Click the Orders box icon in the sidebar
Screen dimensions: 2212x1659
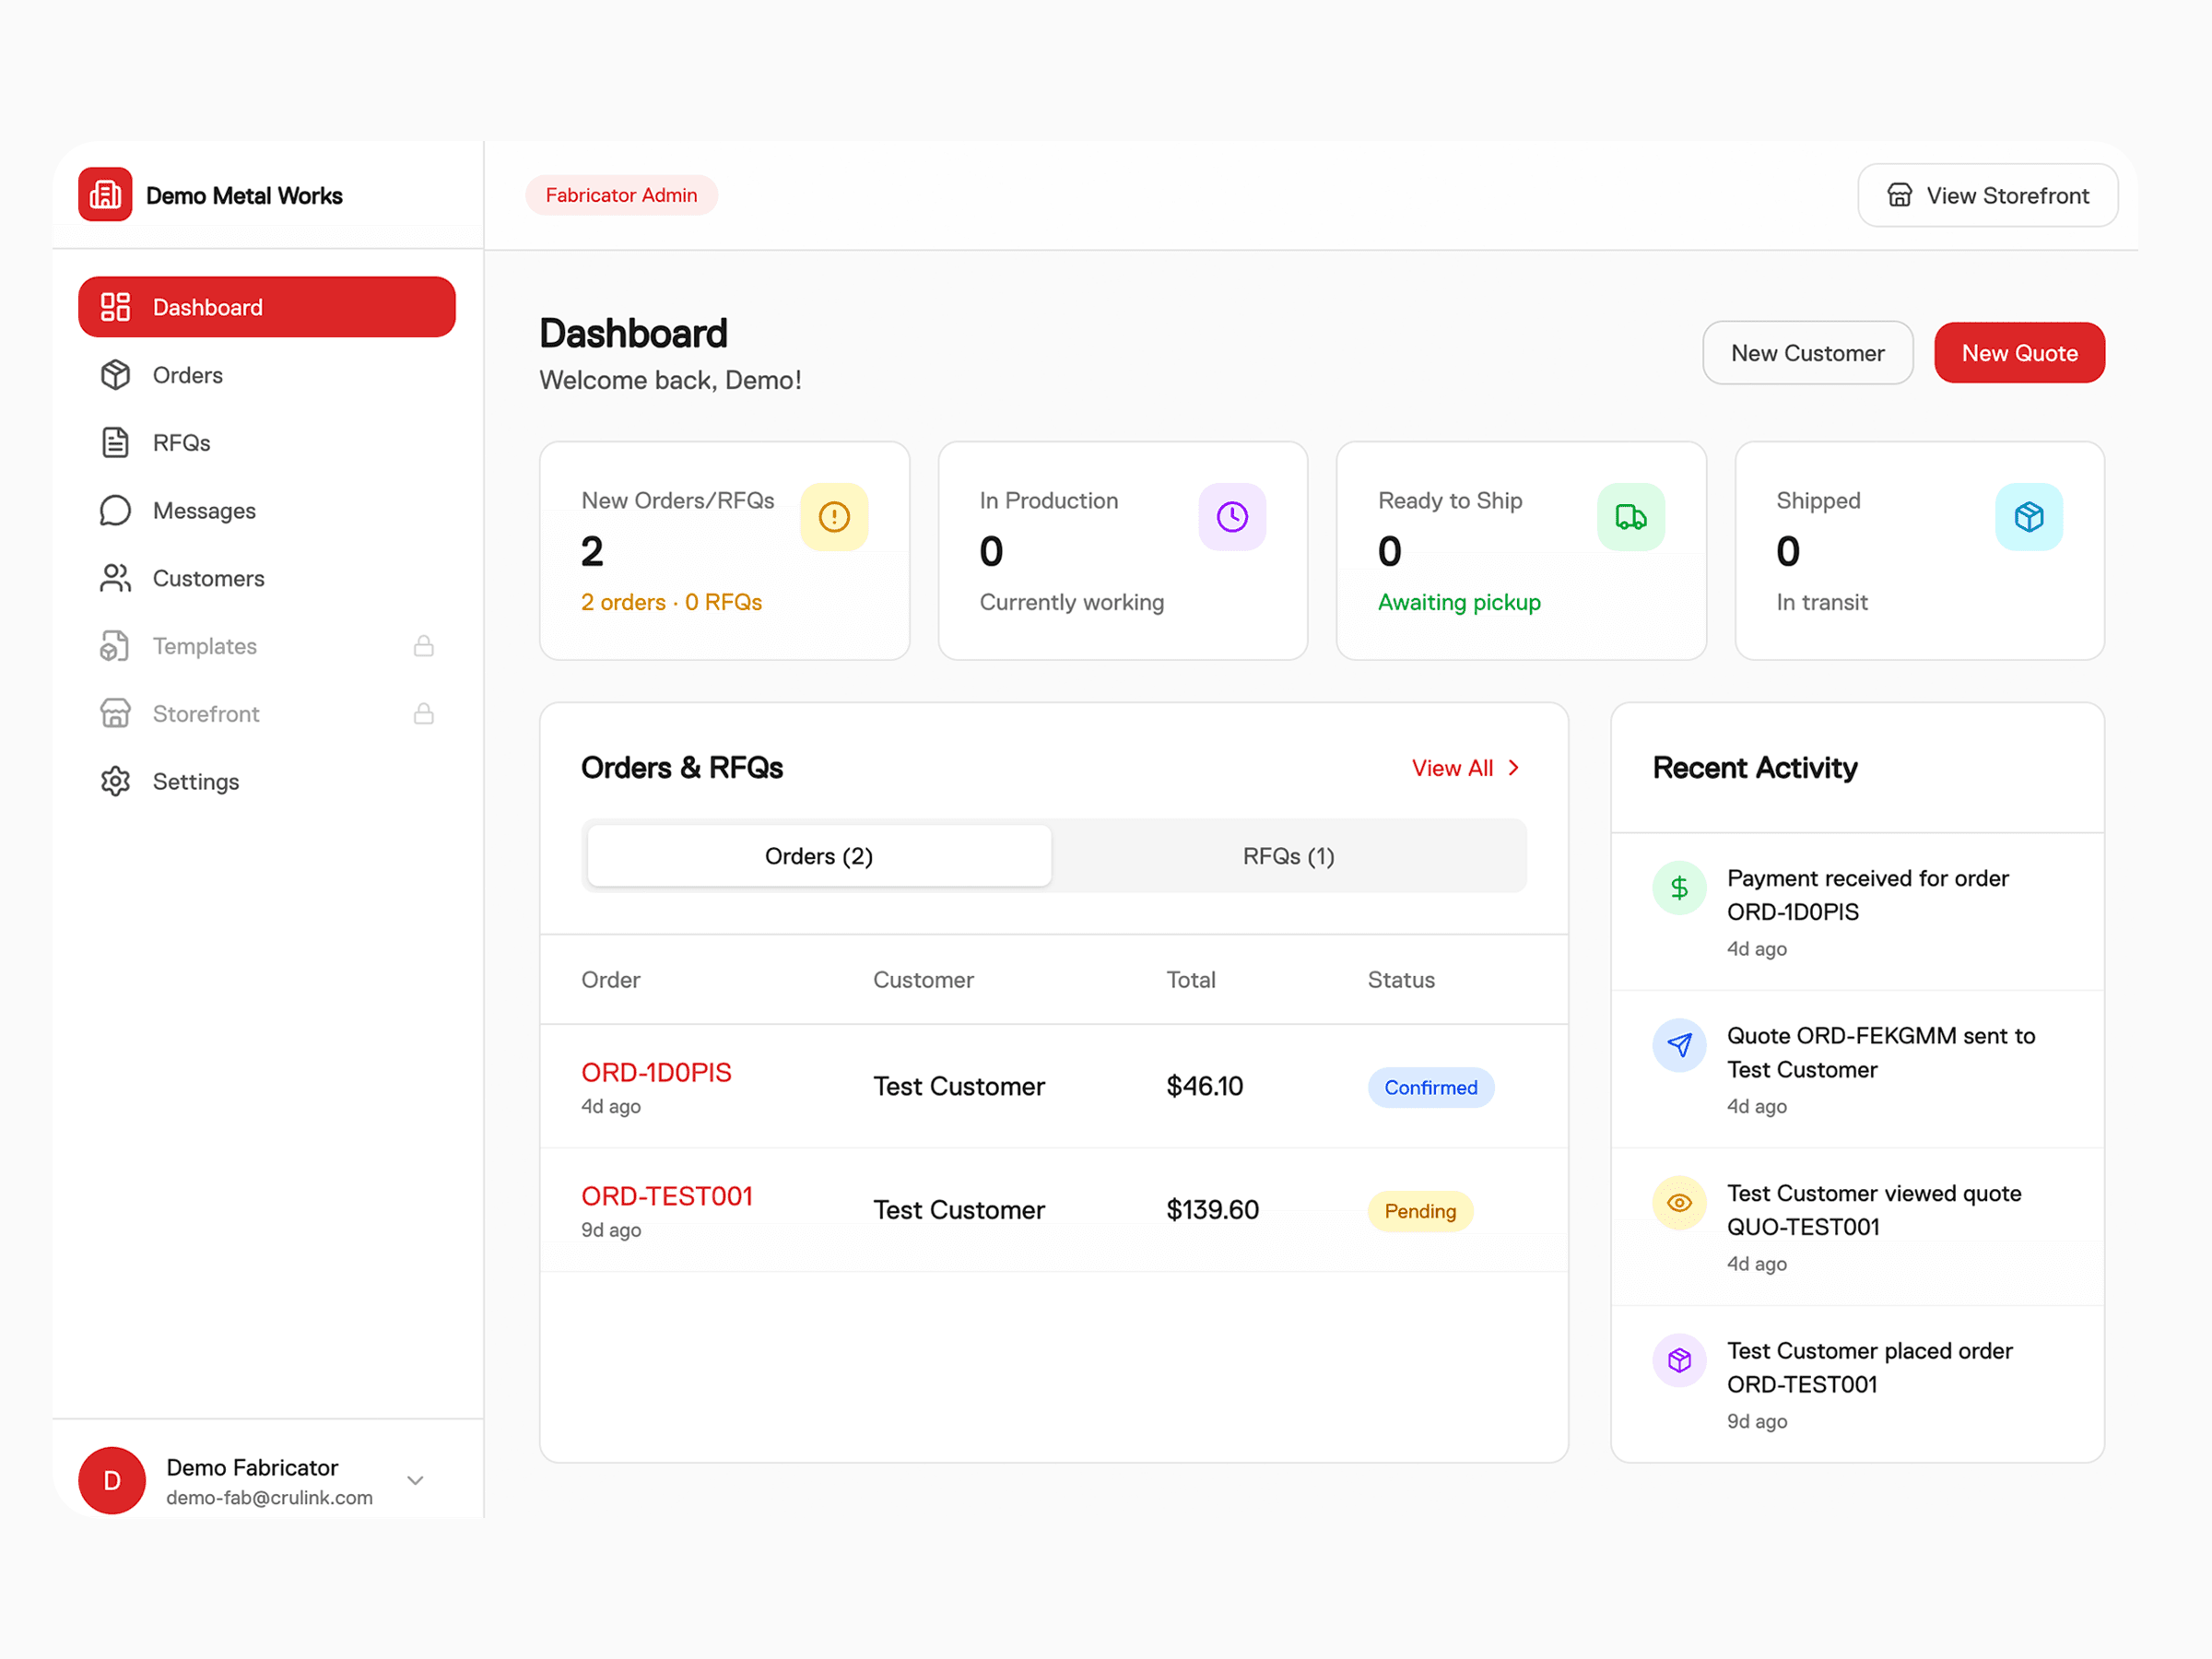115,375
